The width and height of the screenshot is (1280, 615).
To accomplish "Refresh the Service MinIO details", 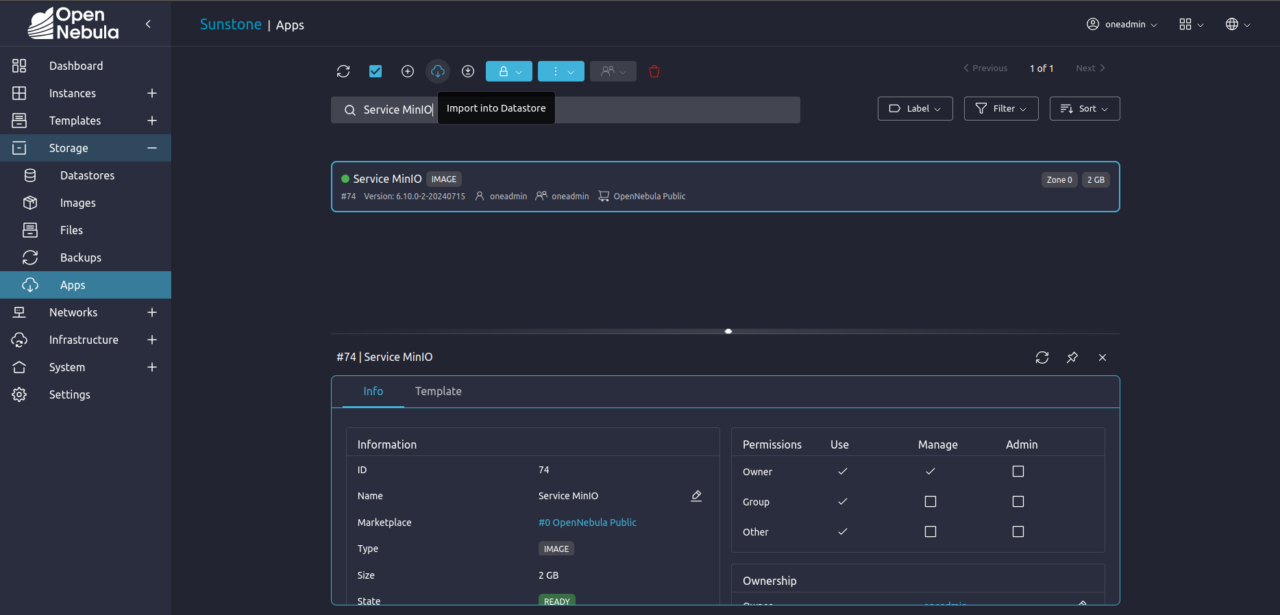I will [x=1042, y=357].
